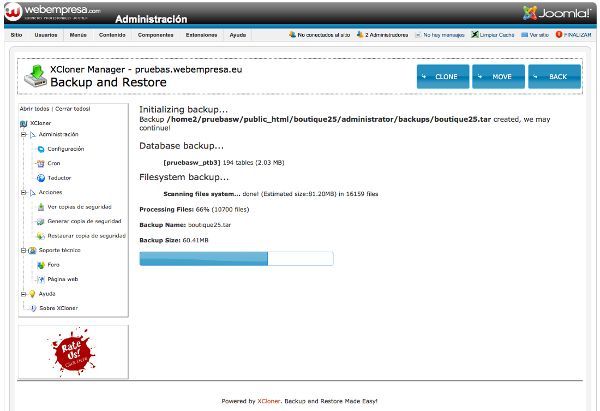600x411 pixels.
Task: Click the Configuración icon in tree
Action: pos(41,149)
